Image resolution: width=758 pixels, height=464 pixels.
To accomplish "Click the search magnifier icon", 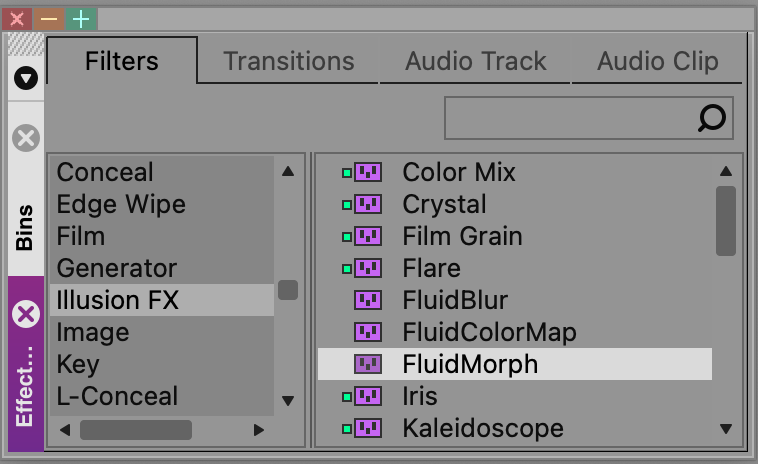I will (712, 118).
